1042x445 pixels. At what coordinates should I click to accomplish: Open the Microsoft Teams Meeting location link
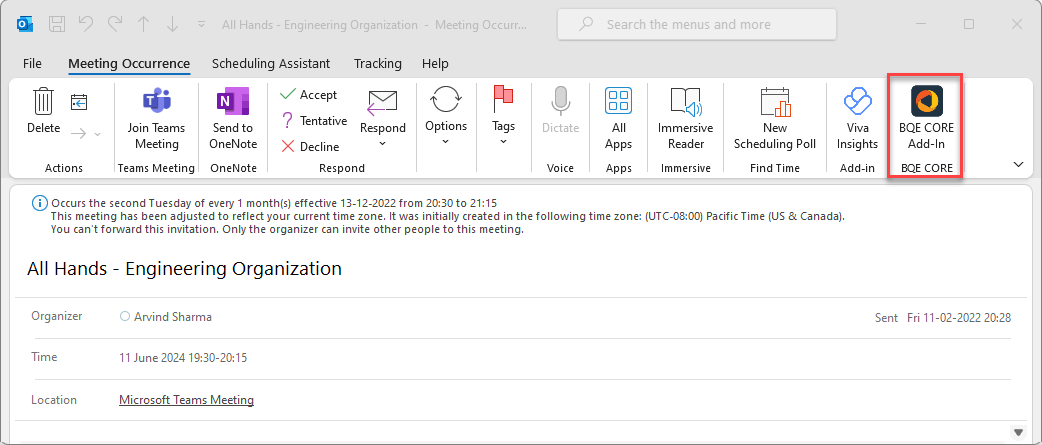click(186, 400)
